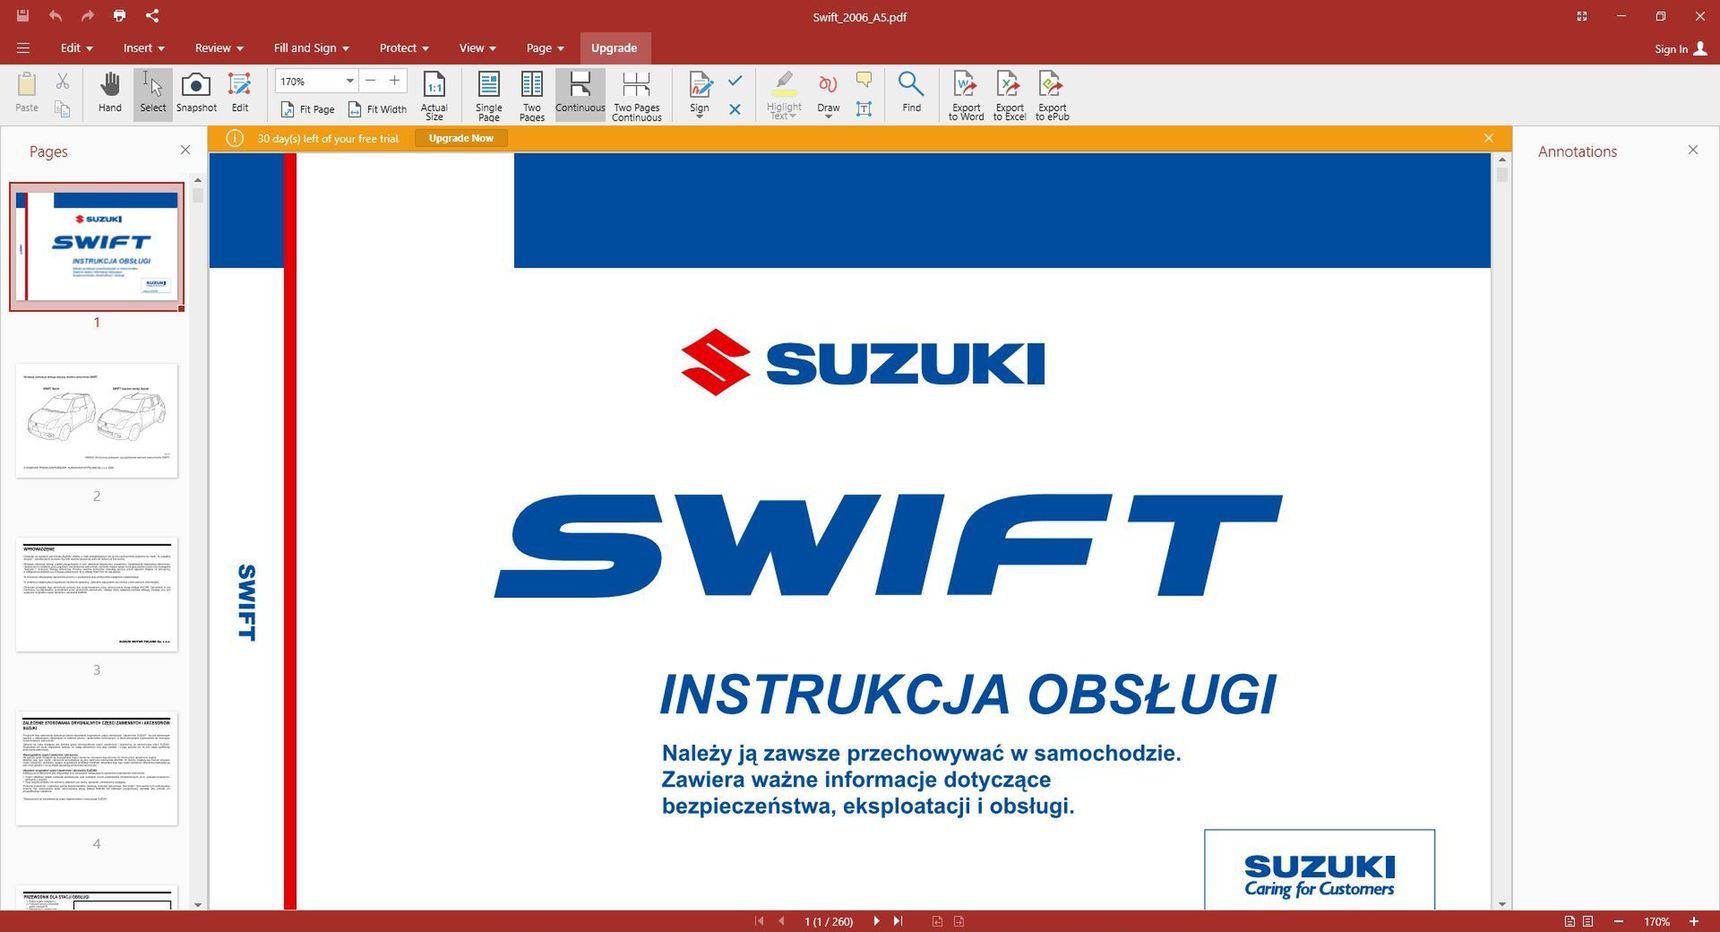Add a sticky note comment

pyautogui.click(x=864, y=80)
